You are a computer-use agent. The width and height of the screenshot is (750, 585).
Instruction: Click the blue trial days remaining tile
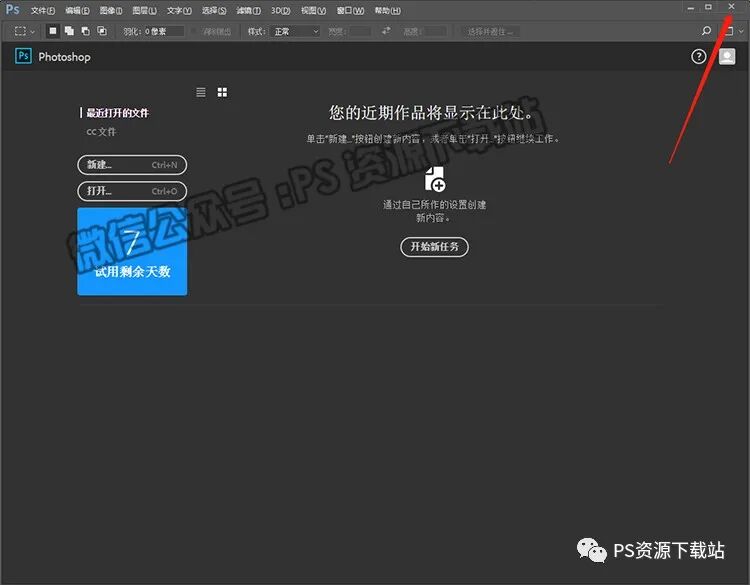click(x=132, y=251)
